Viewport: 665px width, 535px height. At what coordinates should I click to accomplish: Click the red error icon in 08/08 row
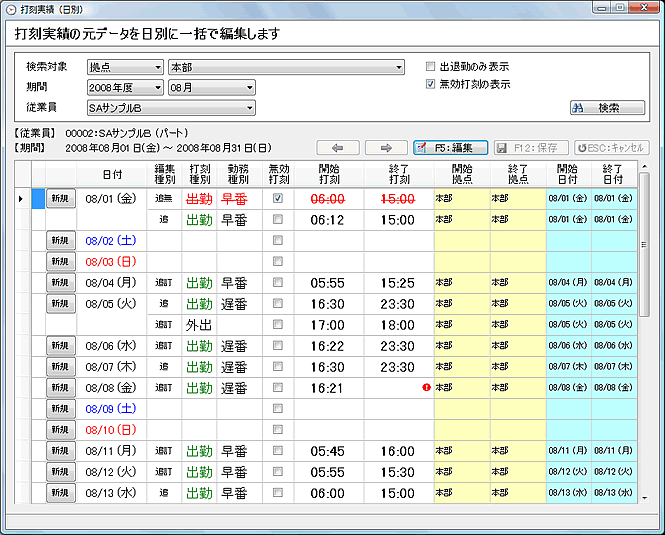click(x=427, y=387)
